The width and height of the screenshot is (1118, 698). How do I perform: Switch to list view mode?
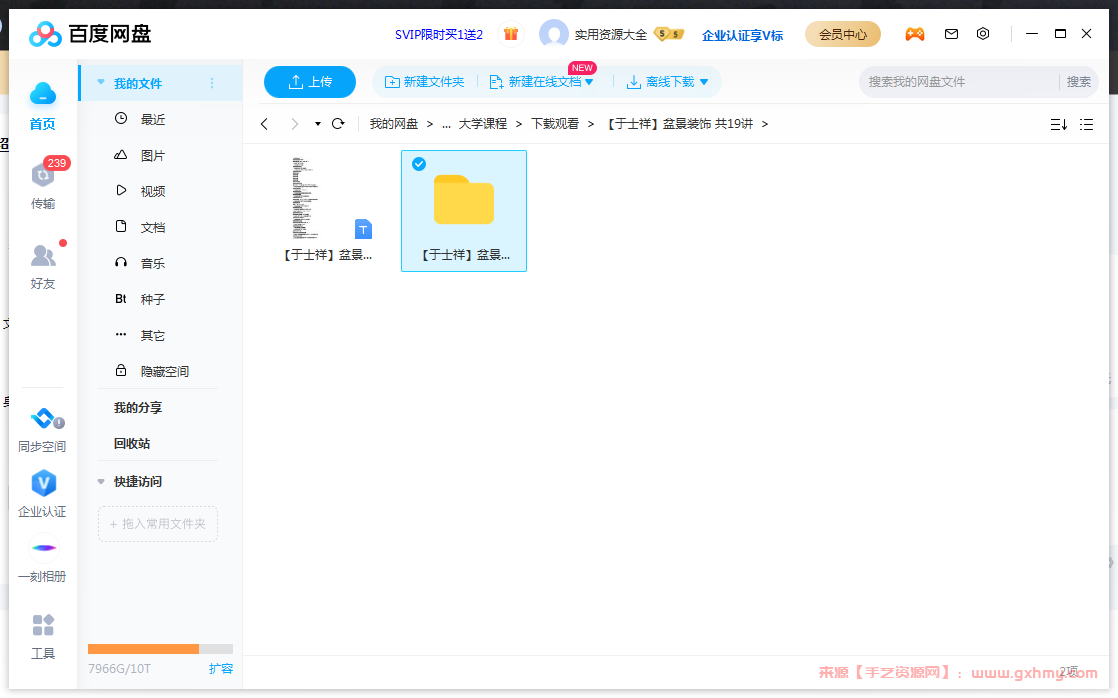[1086, 124]
